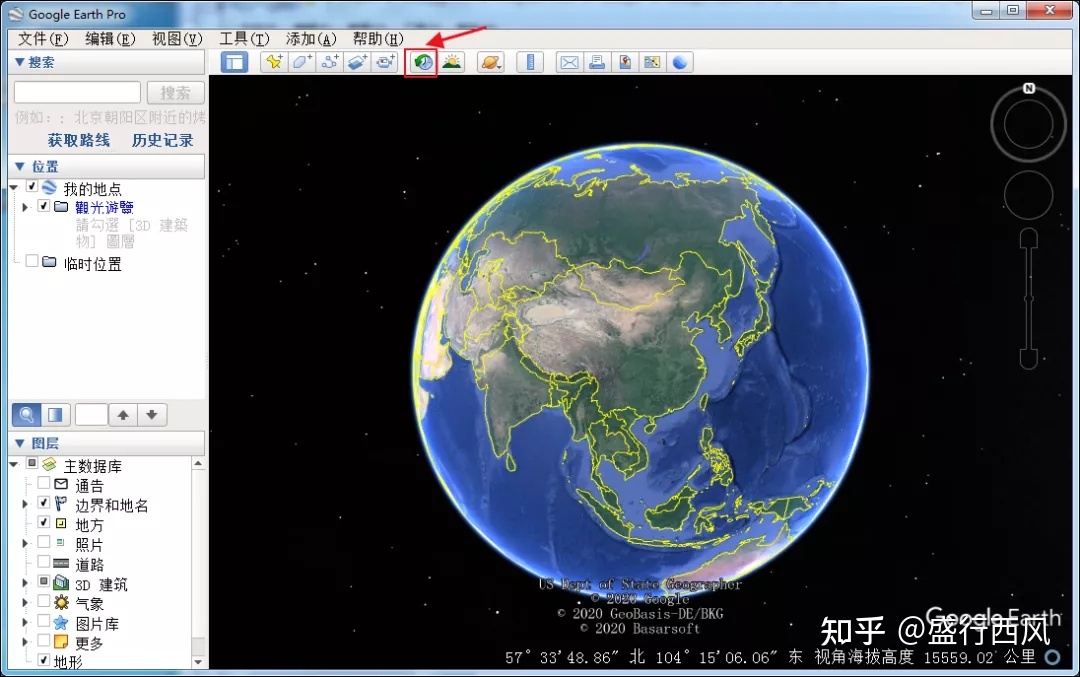Screen dimensions: 1080x677
Task: Add a new placemark with pushpin icon
Action: pyautogui.click(x=274, y=63)
